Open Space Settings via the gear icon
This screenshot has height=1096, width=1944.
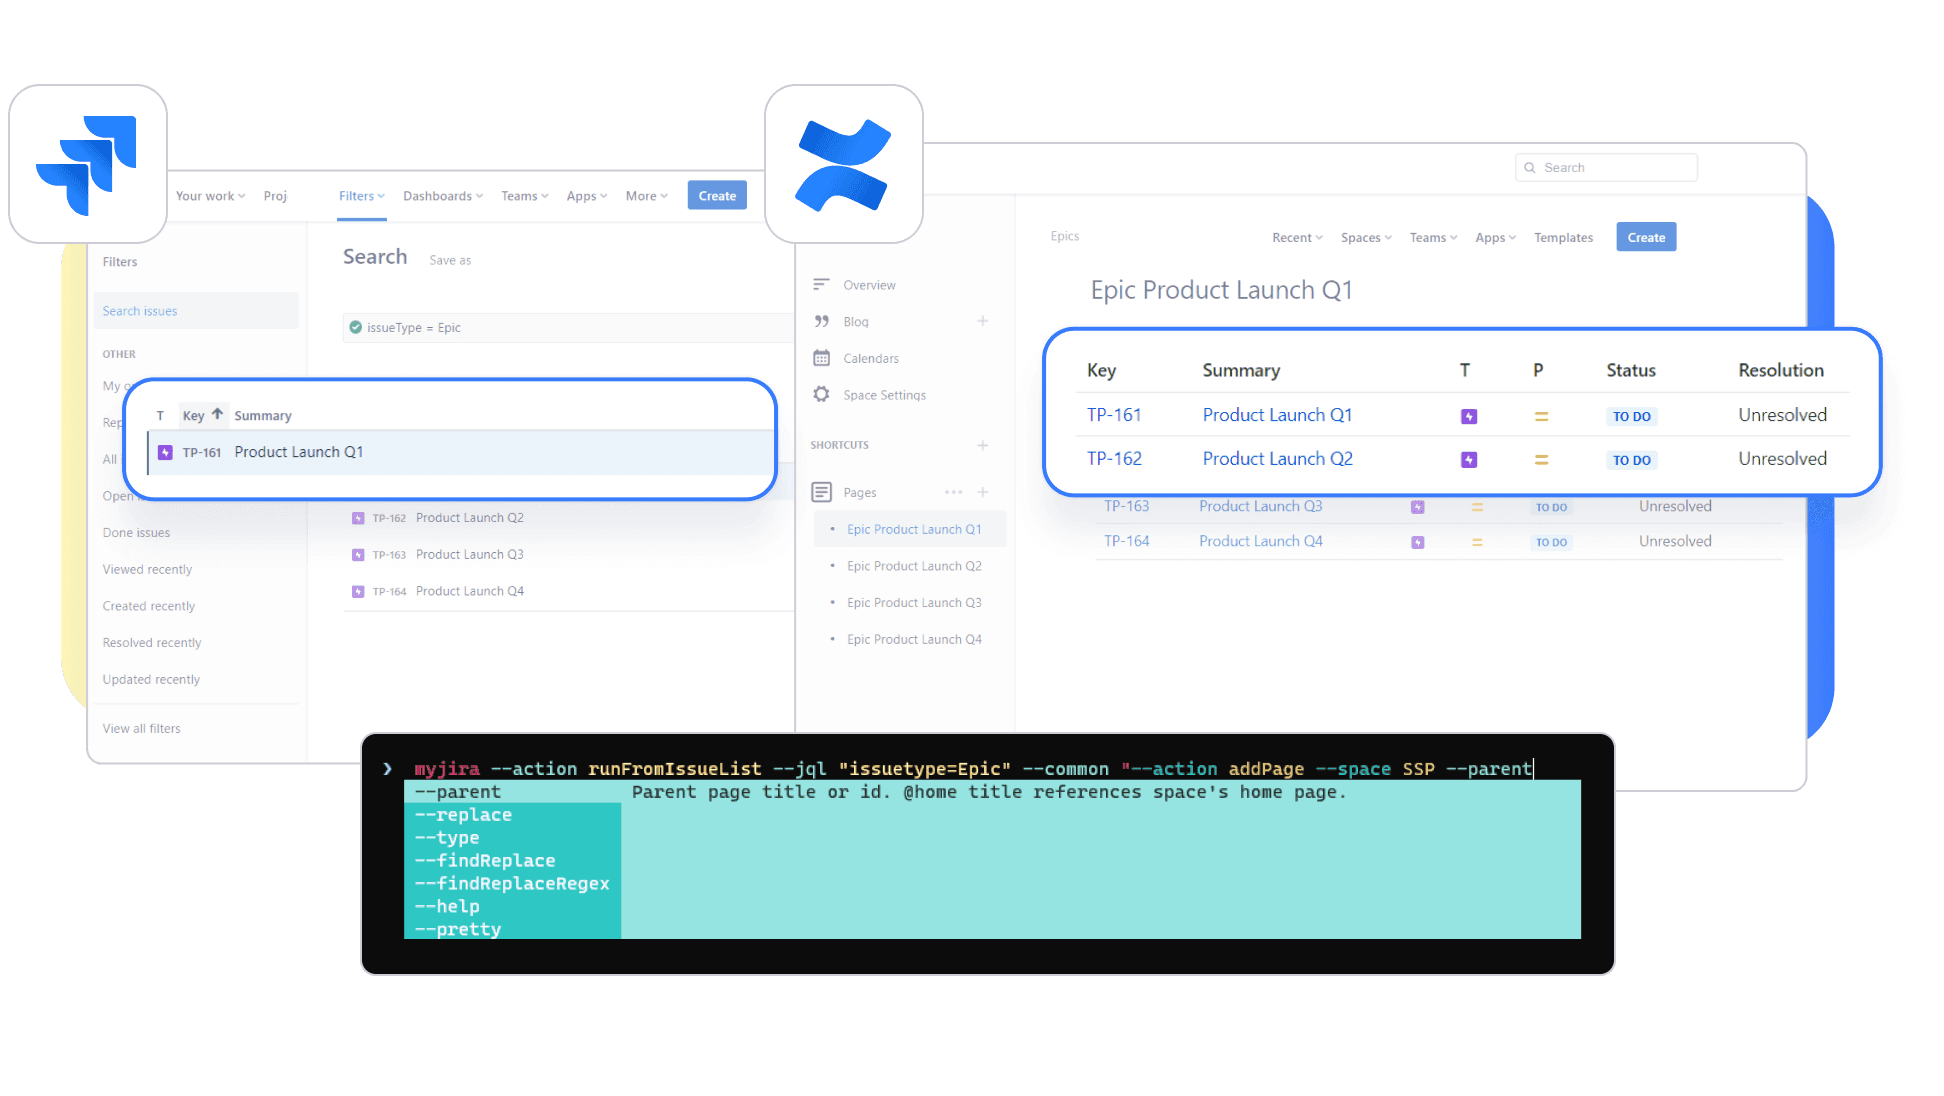coord(822,394)
